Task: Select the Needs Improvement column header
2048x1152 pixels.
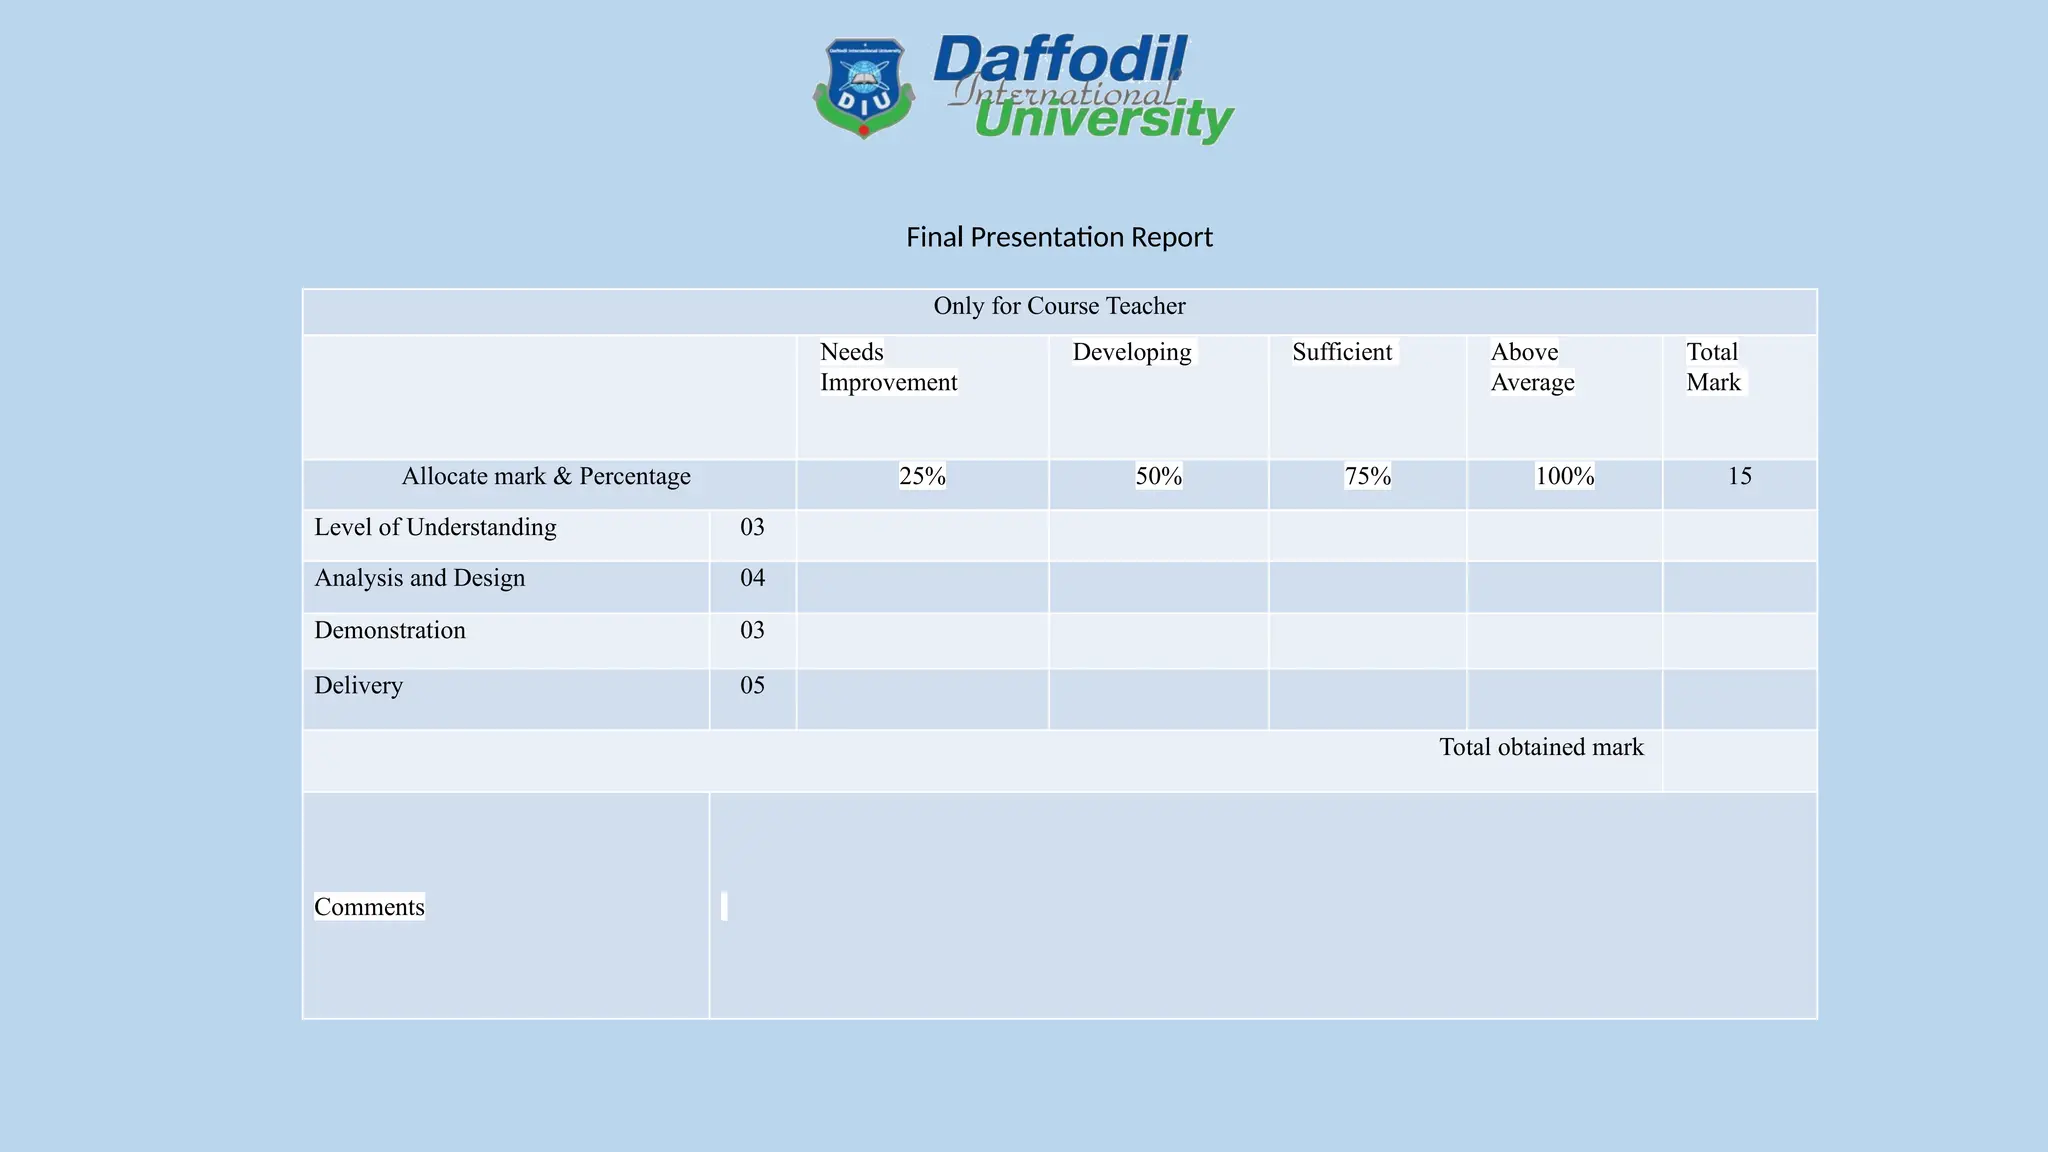Action: 888,367
